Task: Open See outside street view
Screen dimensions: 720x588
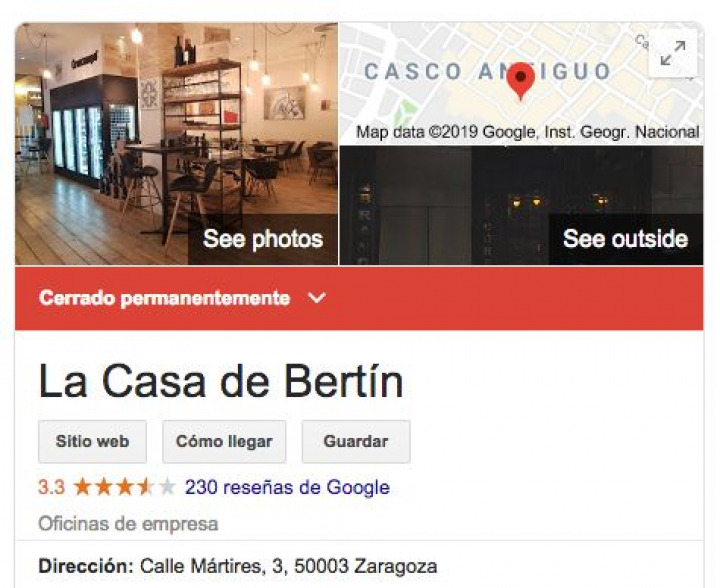Action: [x=625, y=239]
